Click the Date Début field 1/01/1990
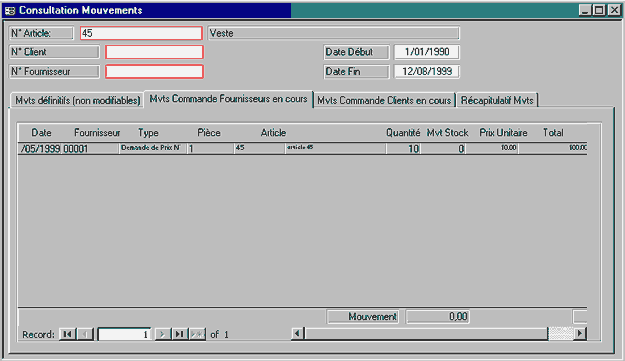 426,52
